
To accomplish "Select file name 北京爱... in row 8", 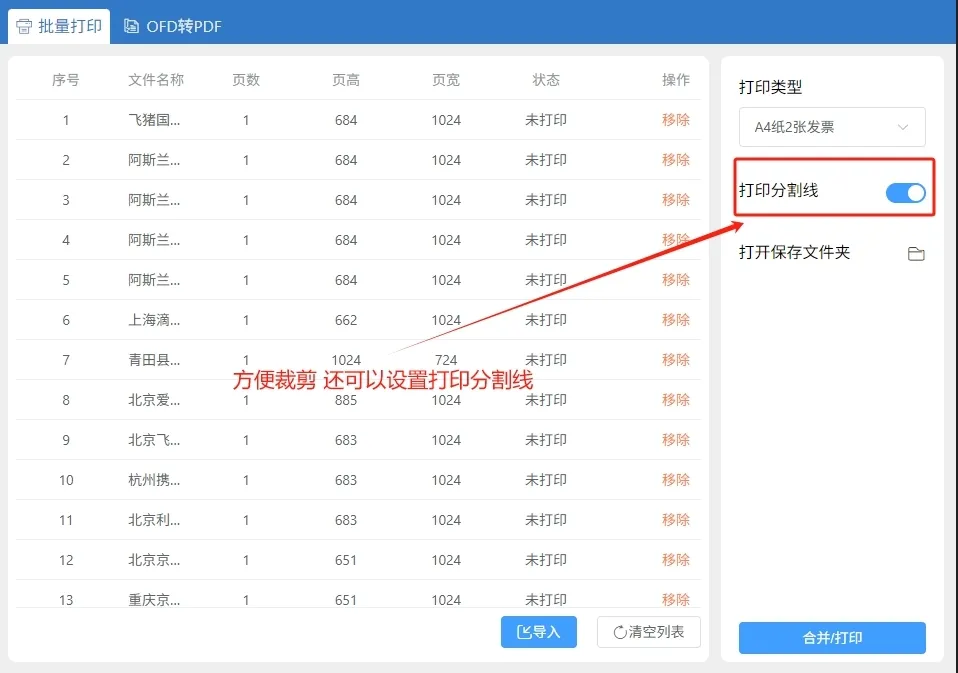I will [x=154, y=400].
